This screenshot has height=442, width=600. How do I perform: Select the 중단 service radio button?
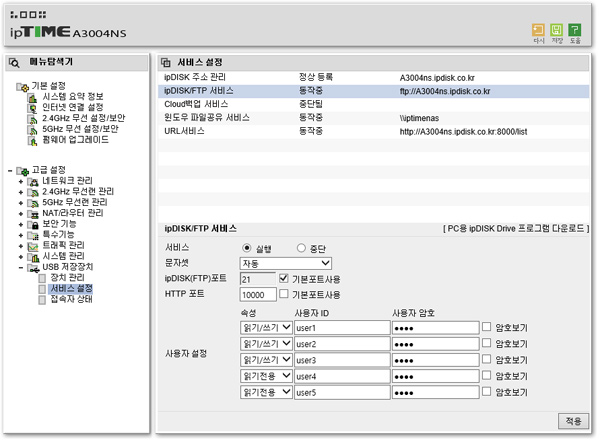click(301, 248)
